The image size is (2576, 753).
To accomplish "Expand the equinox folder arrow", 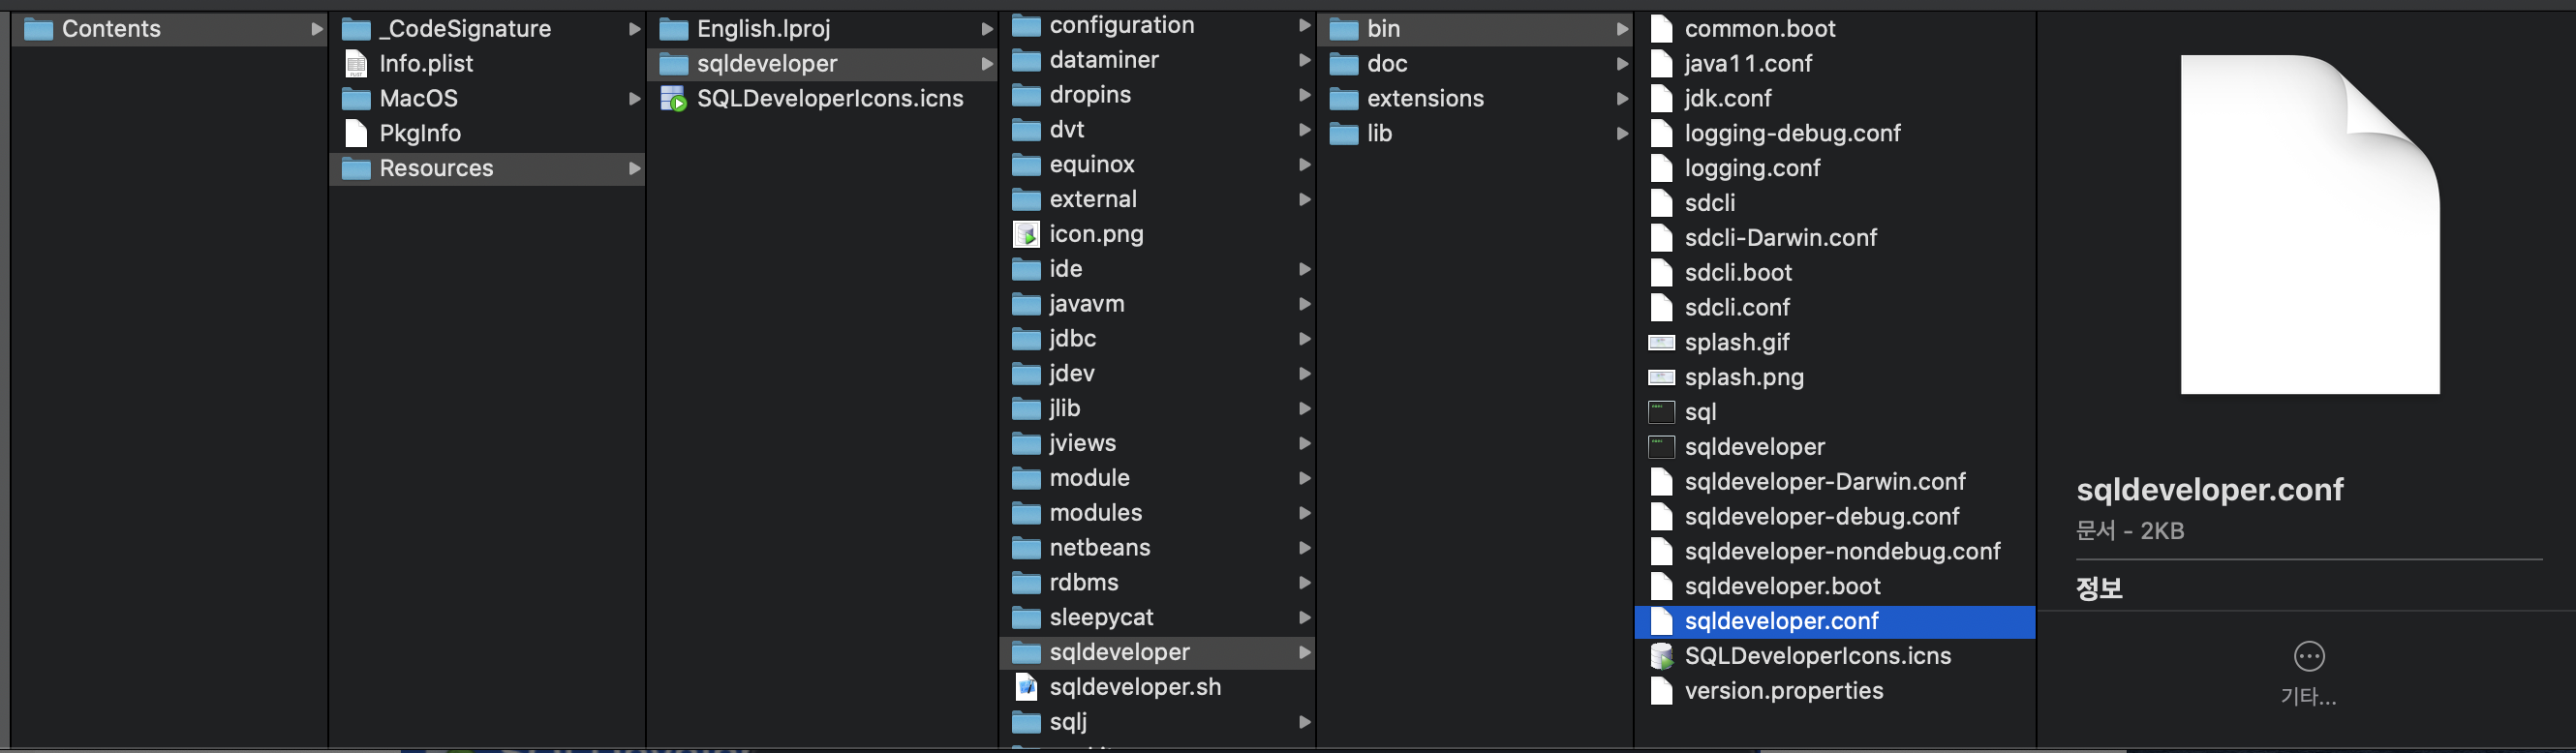I will [1304, 164].
